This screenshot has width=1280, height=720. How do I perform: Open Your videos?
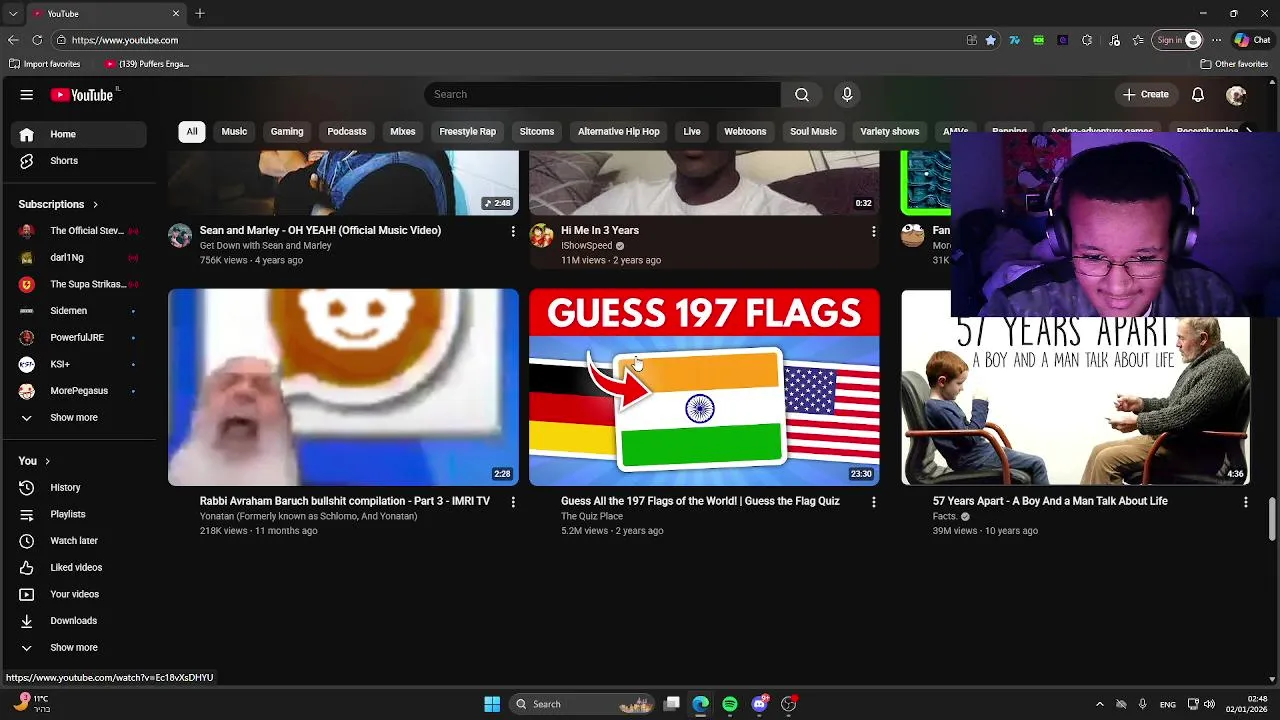coord(78,594)
